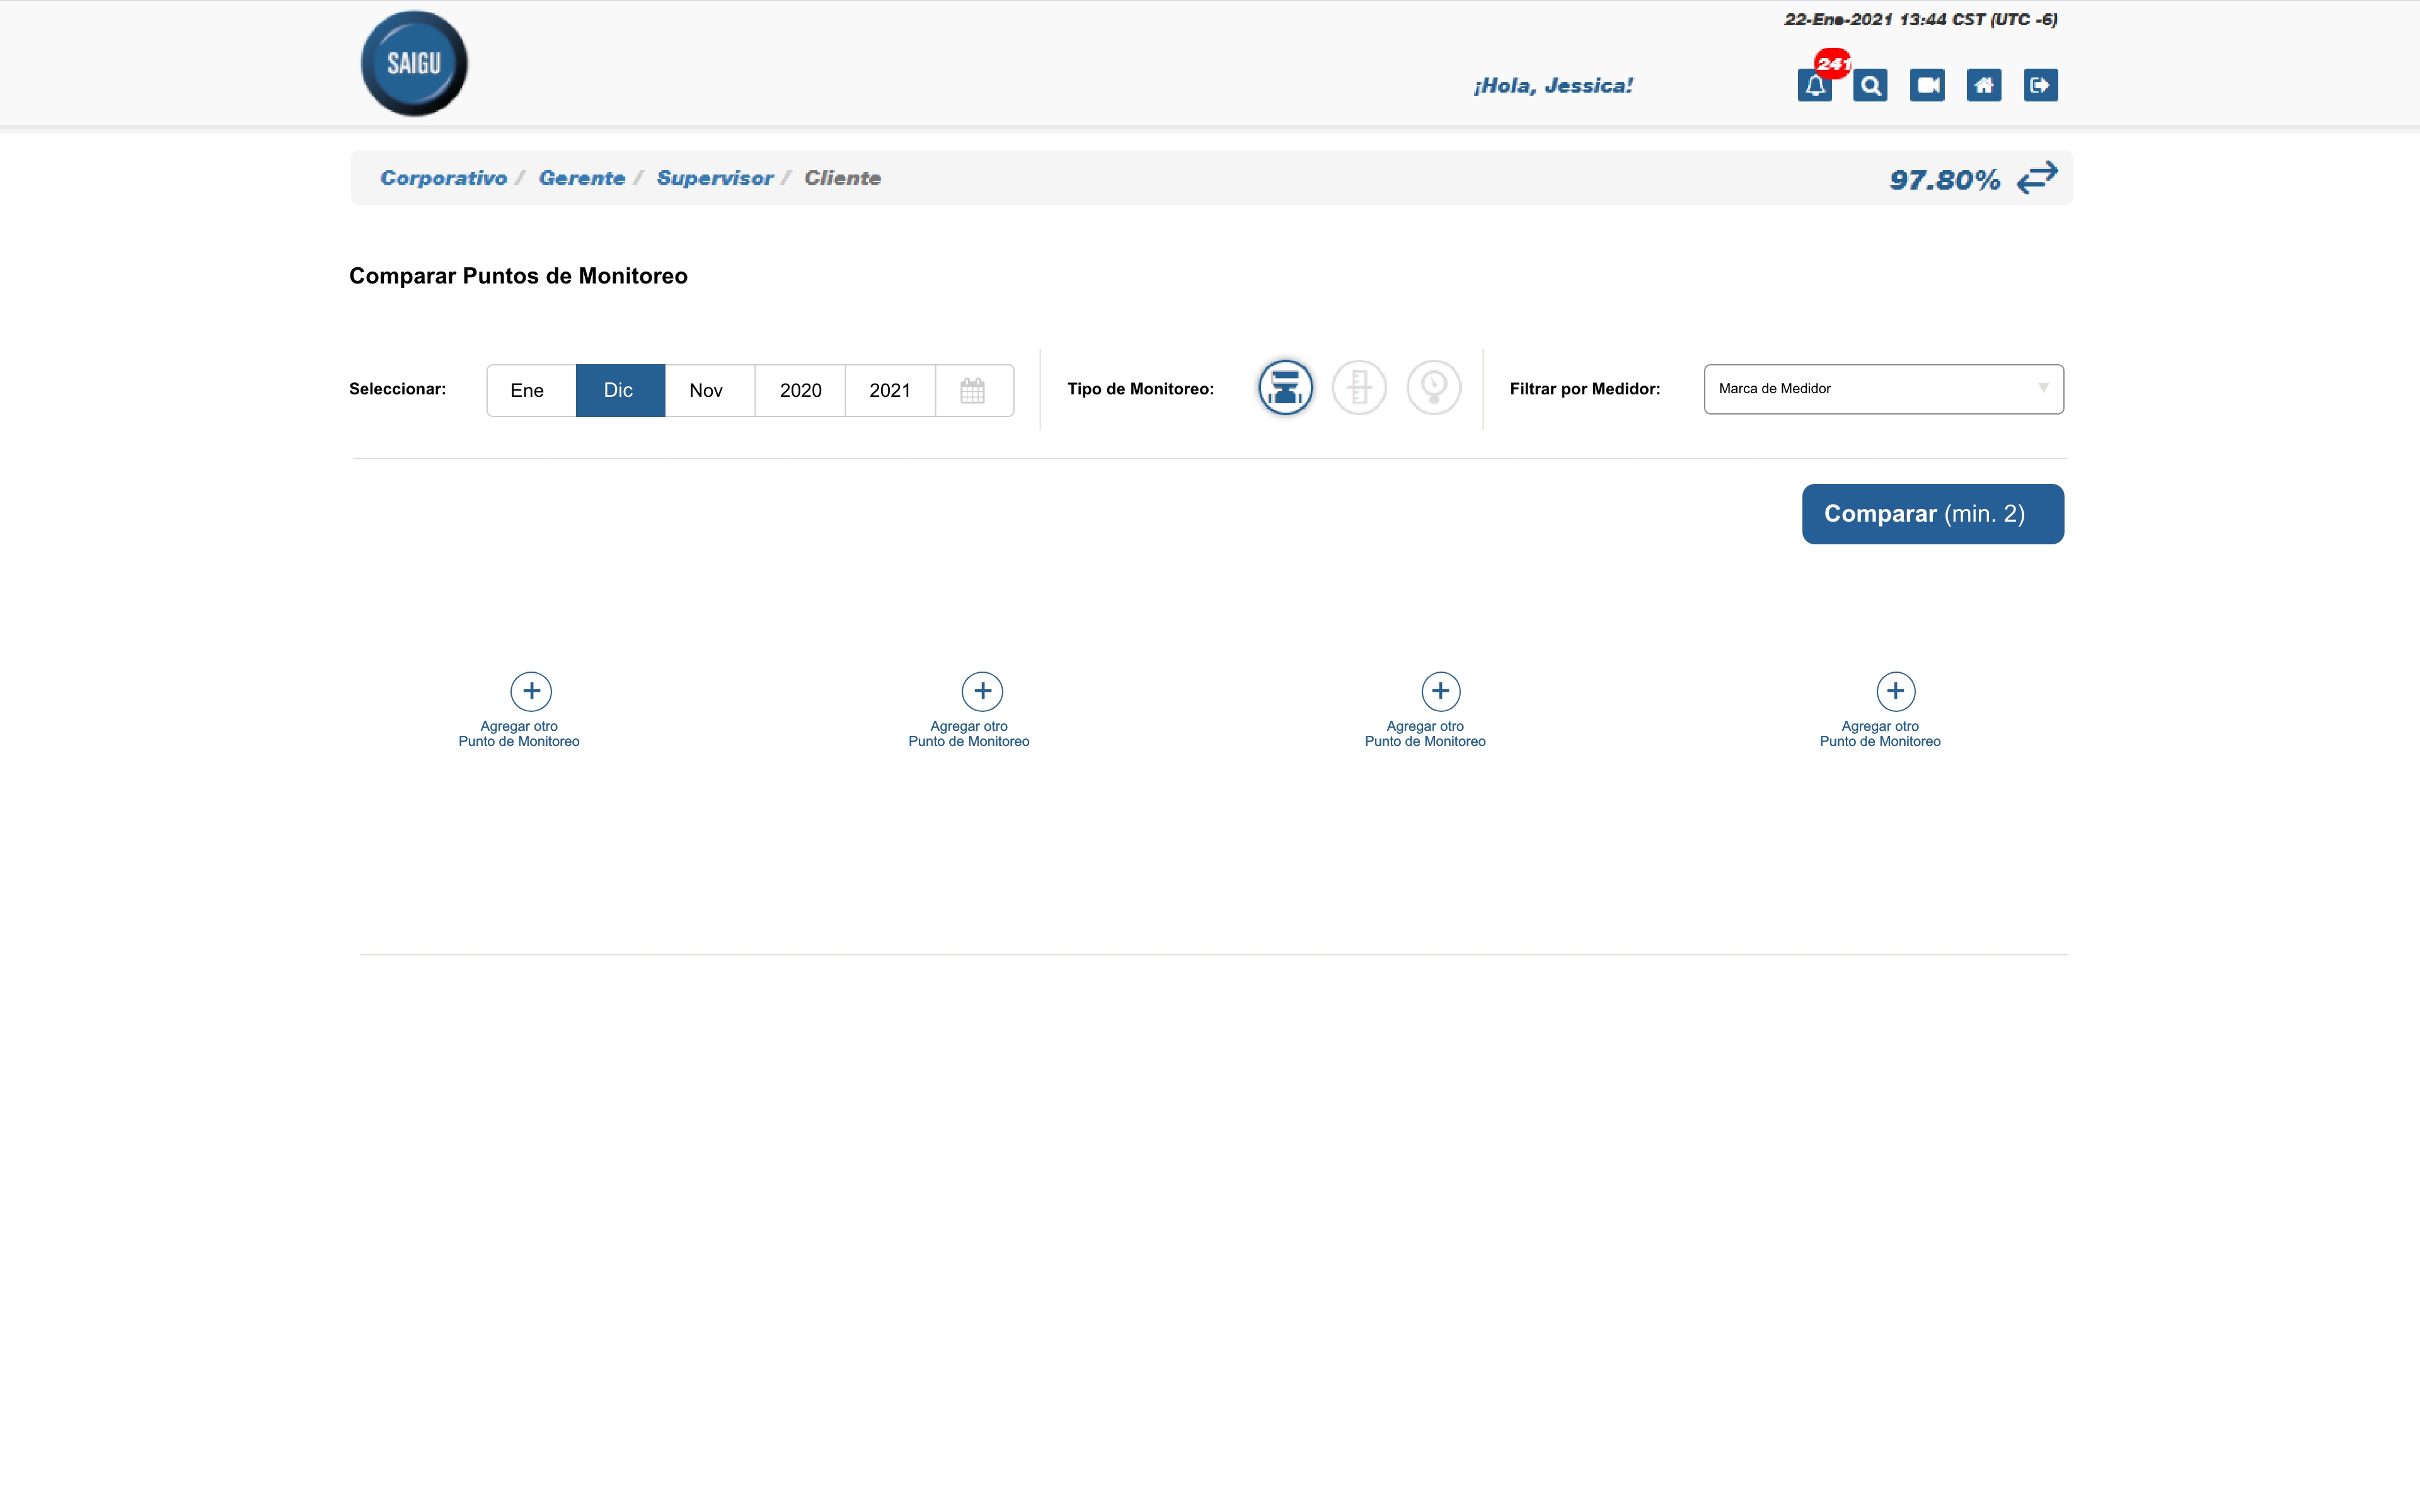2420x1512 pixels.
Task: Choose the 2020 year option
Action: coord(800,390)
